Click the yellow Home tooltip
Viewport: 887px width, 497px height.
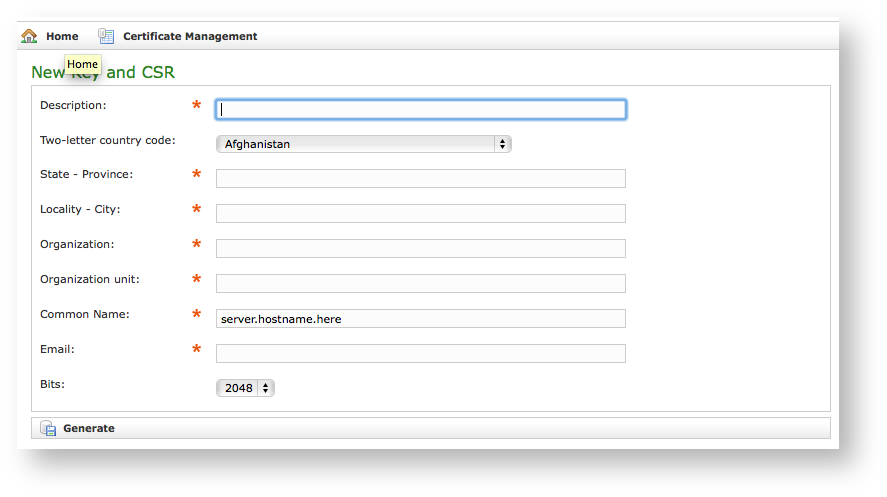(83, 65)
